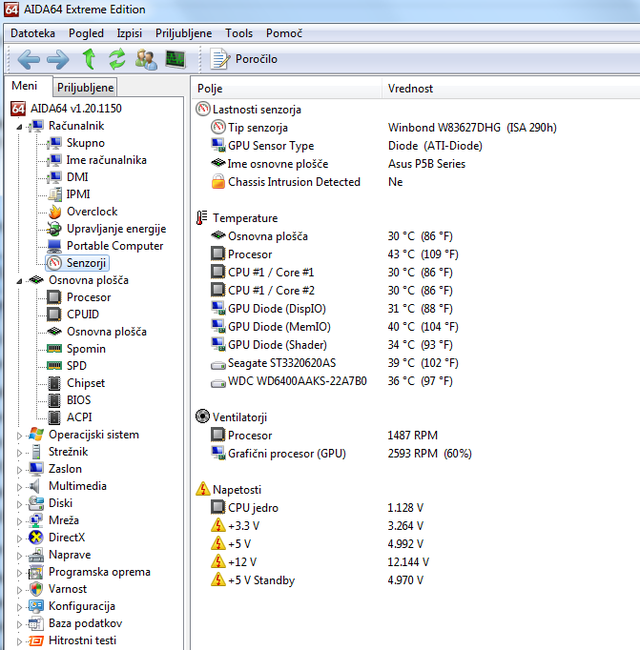The width and height of the screenshot is (640, 650).
Task: Refresh the sensor readings
Action: coord(117,59)
